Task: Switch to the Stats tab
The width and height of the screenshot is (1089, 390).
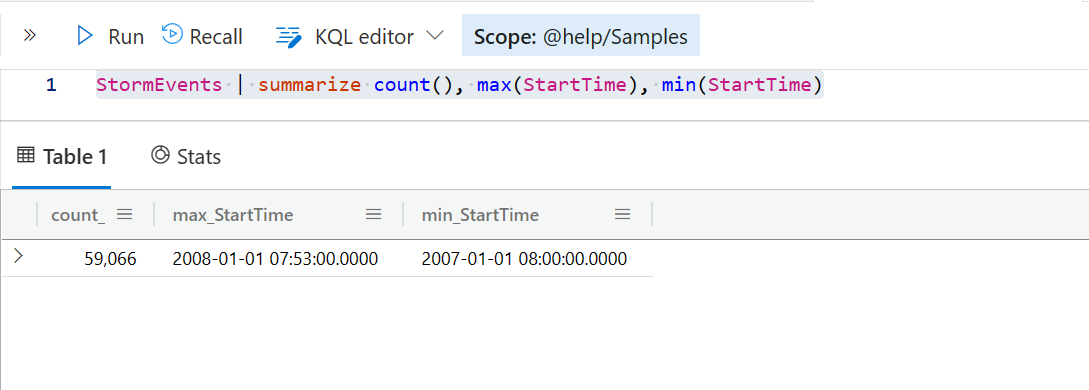Action: [185, 157]
